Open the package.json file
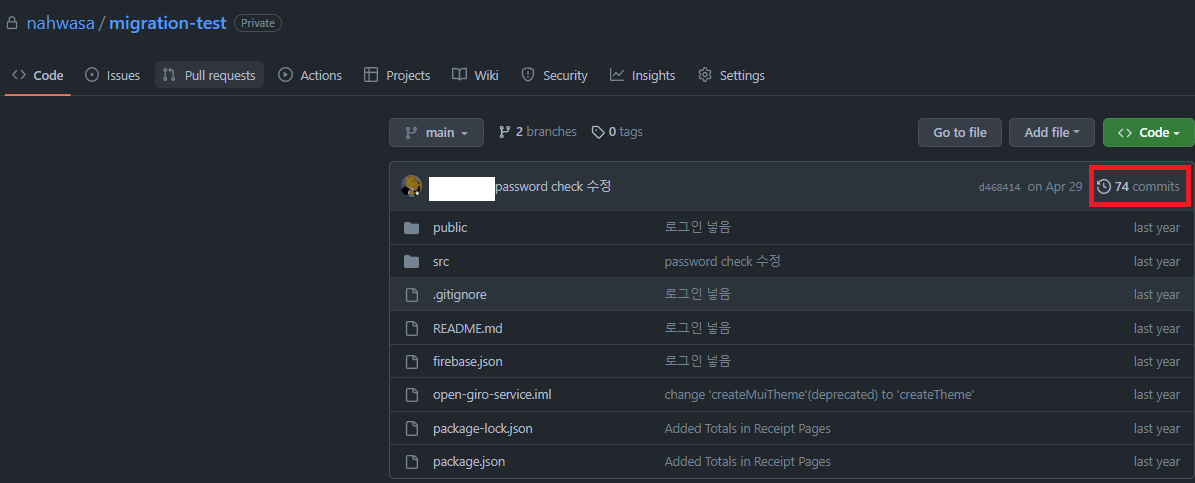1195x483 pixels. pyautogui.click(x=469, y=462)
